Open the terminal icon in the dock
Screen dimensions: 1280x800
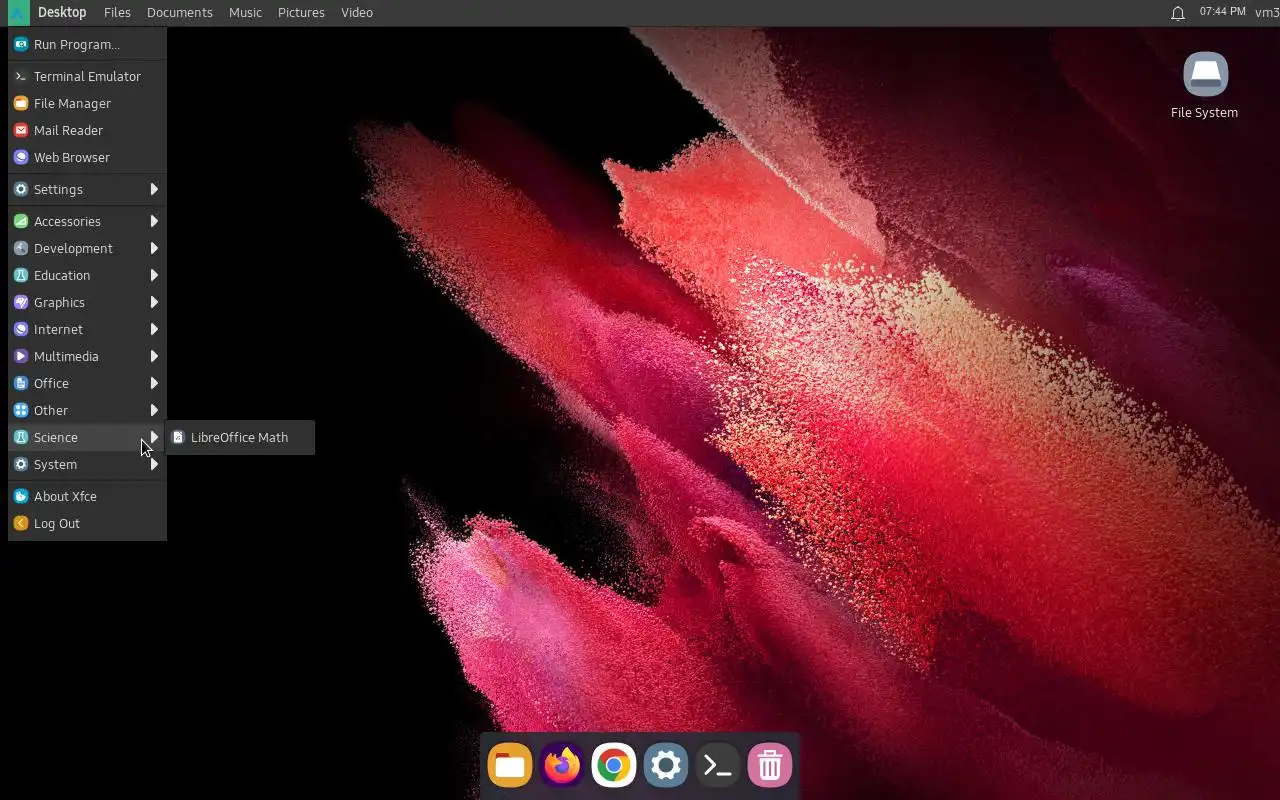coord(718,766)
